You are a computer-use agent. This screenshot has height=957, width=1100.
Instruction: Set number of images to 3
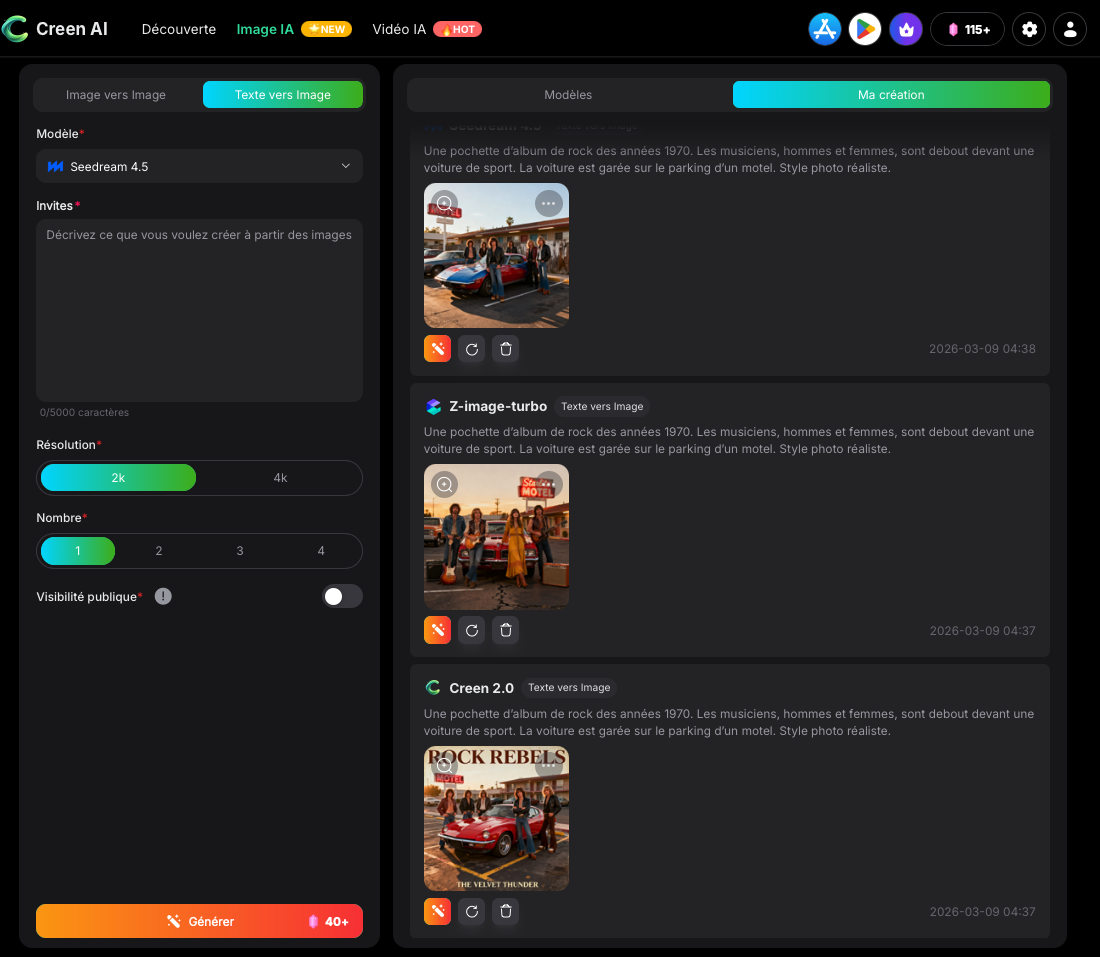pos(240,551)
